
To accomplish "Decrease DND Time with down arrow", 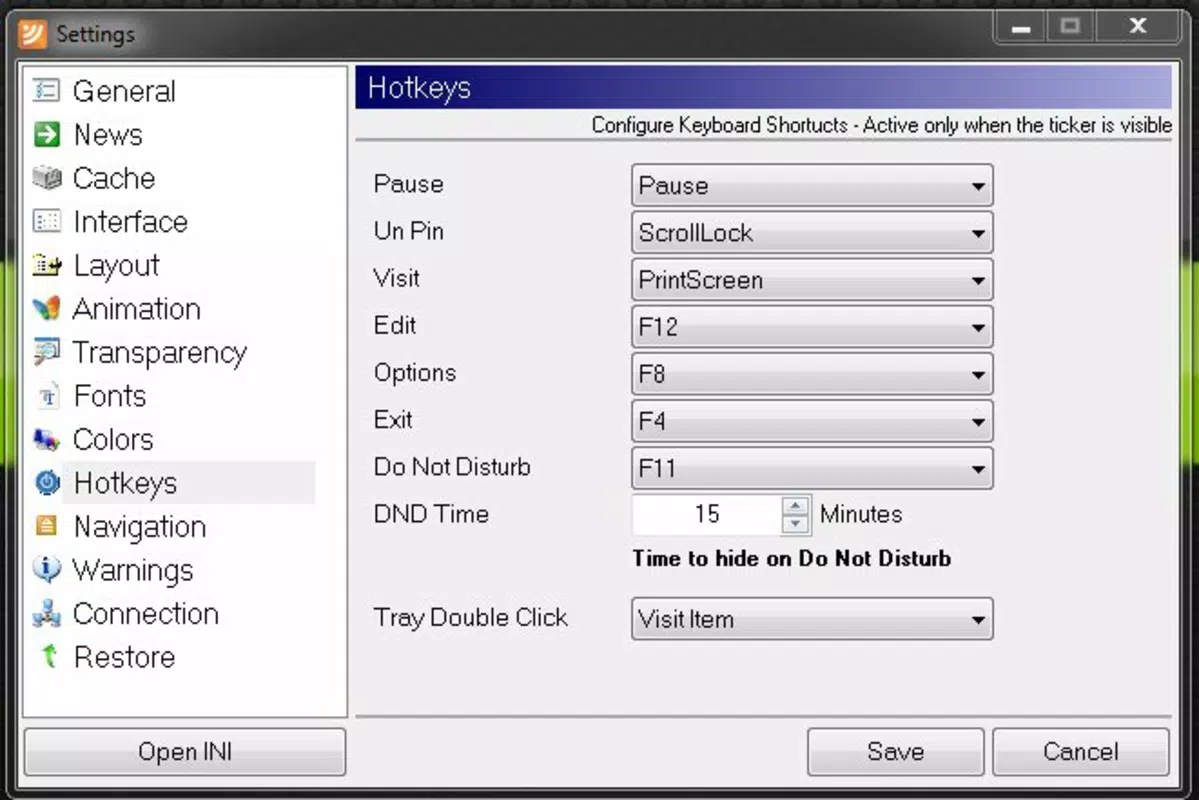I will click(x=795, y=524).
